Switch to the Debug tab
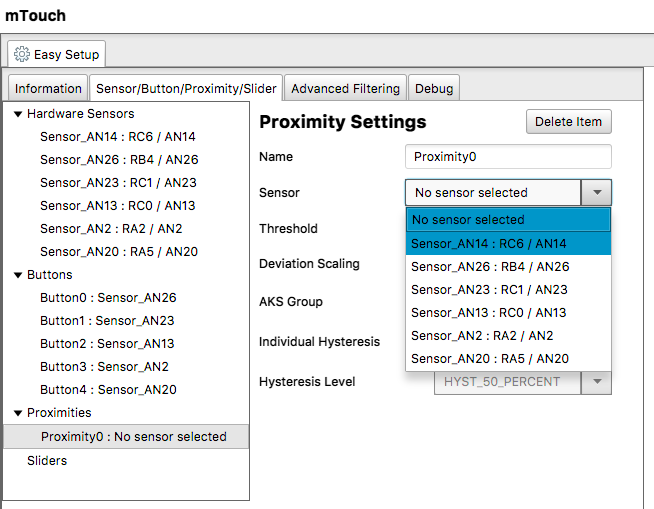Screen dimensions: 654x509 click(434, 88)
